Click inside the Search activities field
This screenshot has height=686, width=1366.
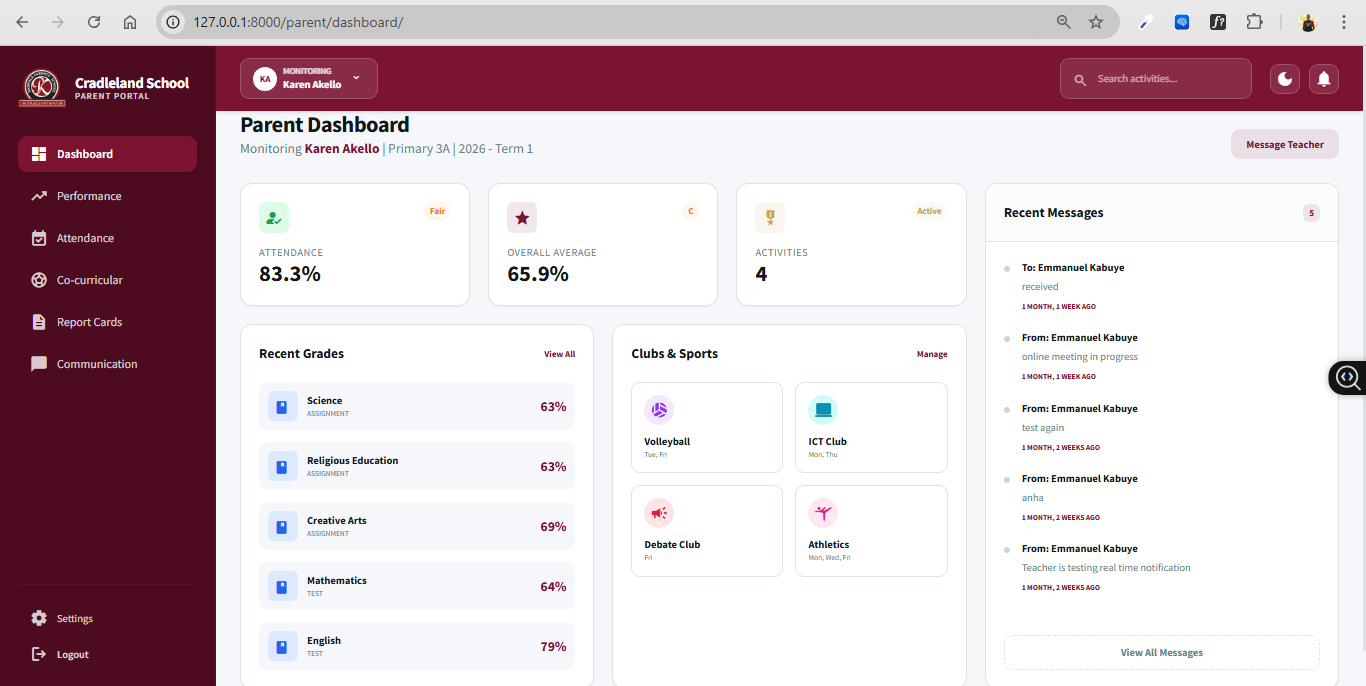[1155, 78]
